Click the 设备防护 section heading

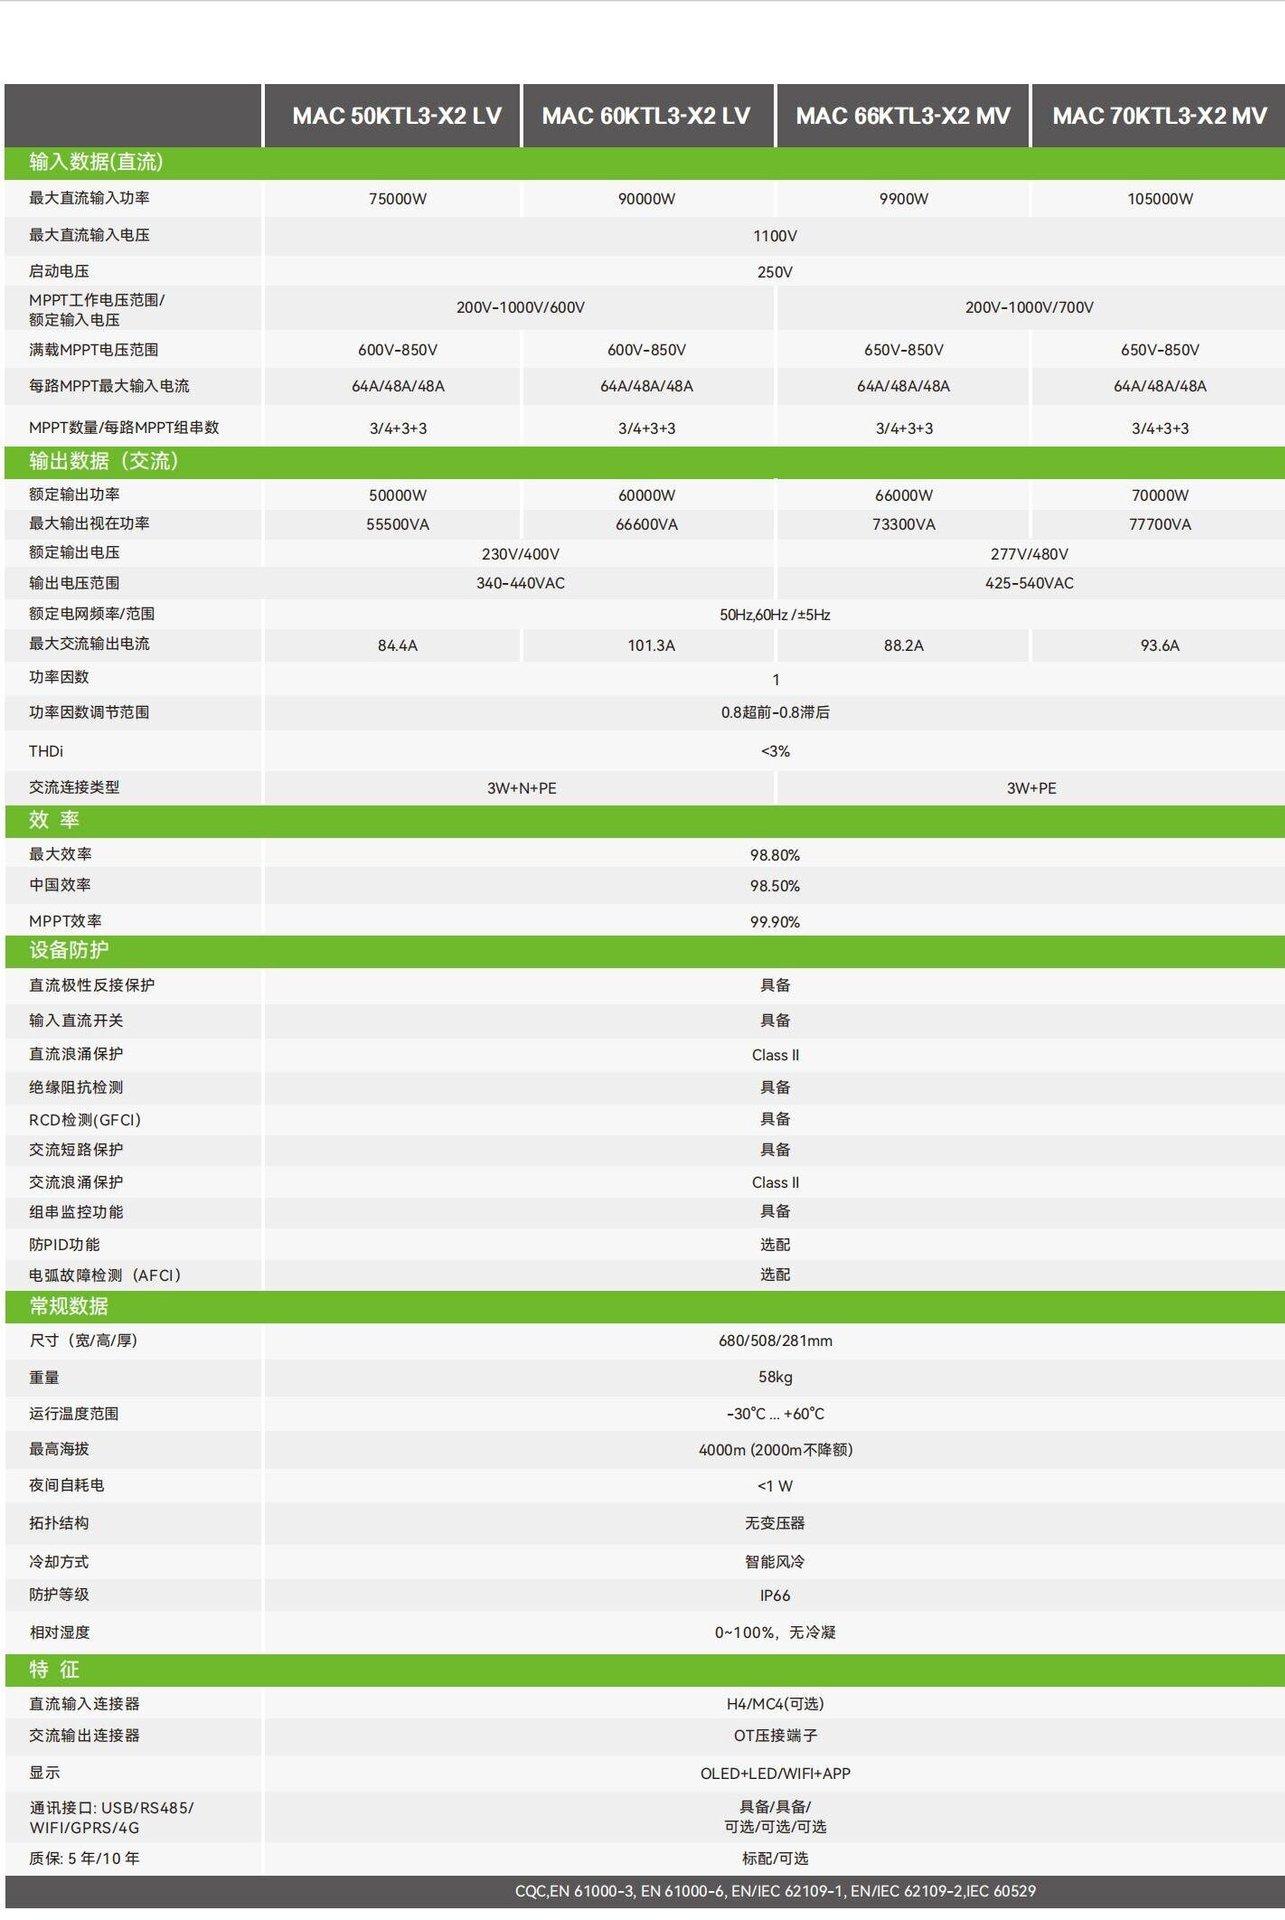click(x=69, y=950)
